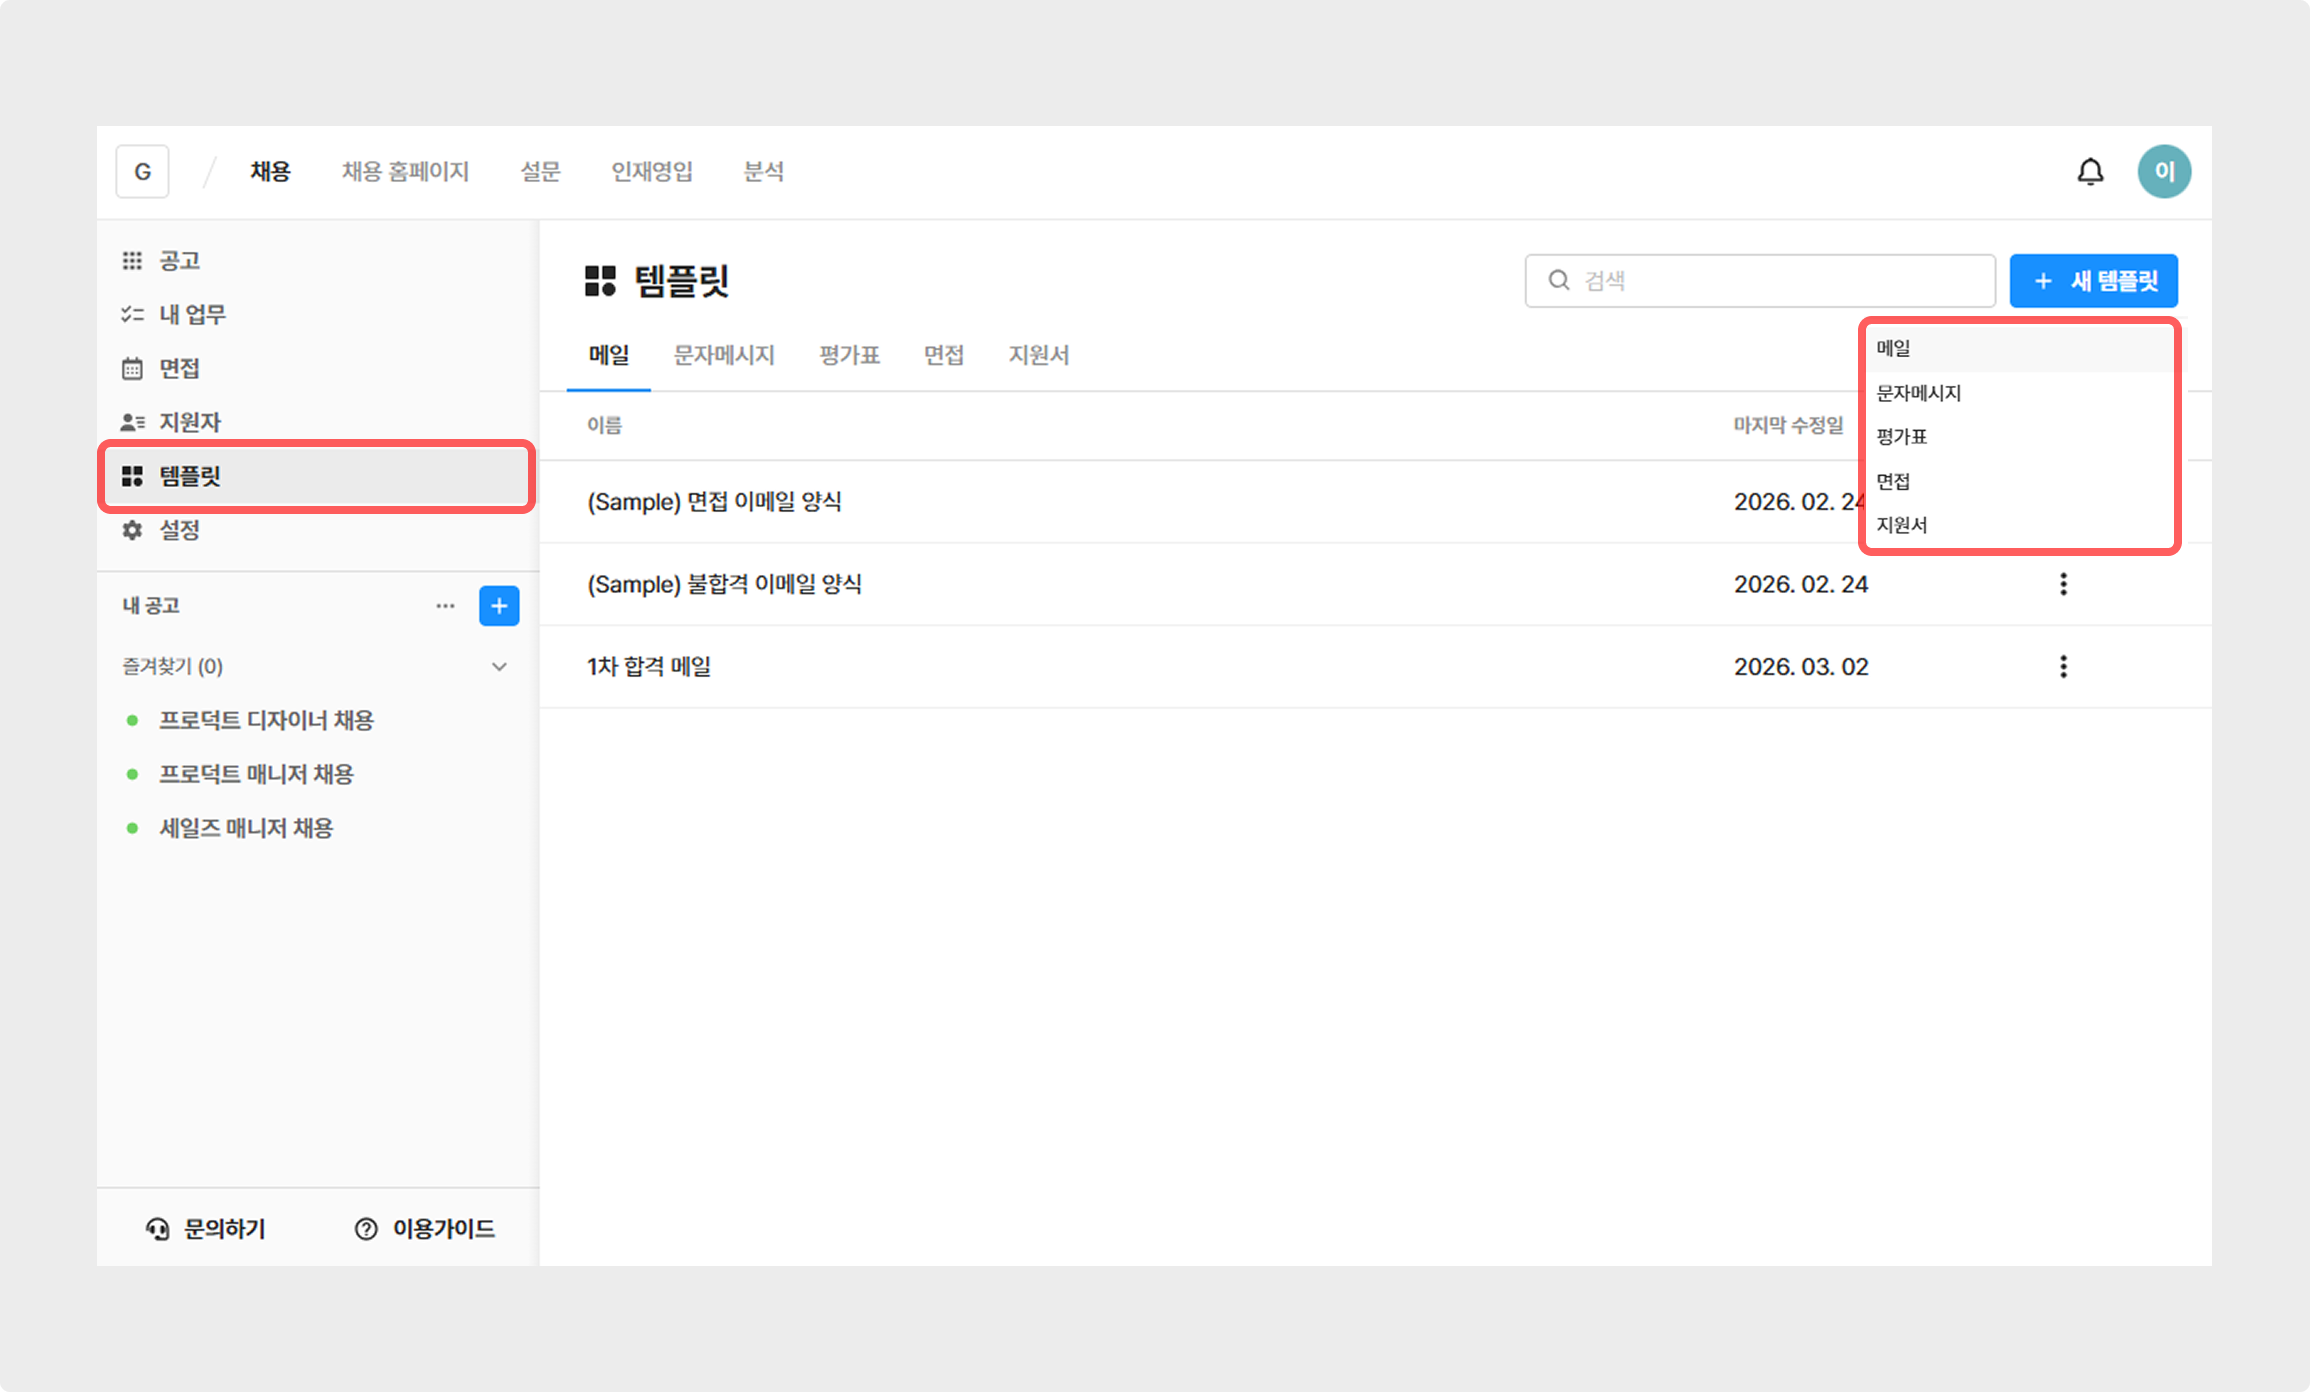The image size is (2310, 1392).
Task: Click the 문의하기 headset icon
Action: [x=157, y=1229]
